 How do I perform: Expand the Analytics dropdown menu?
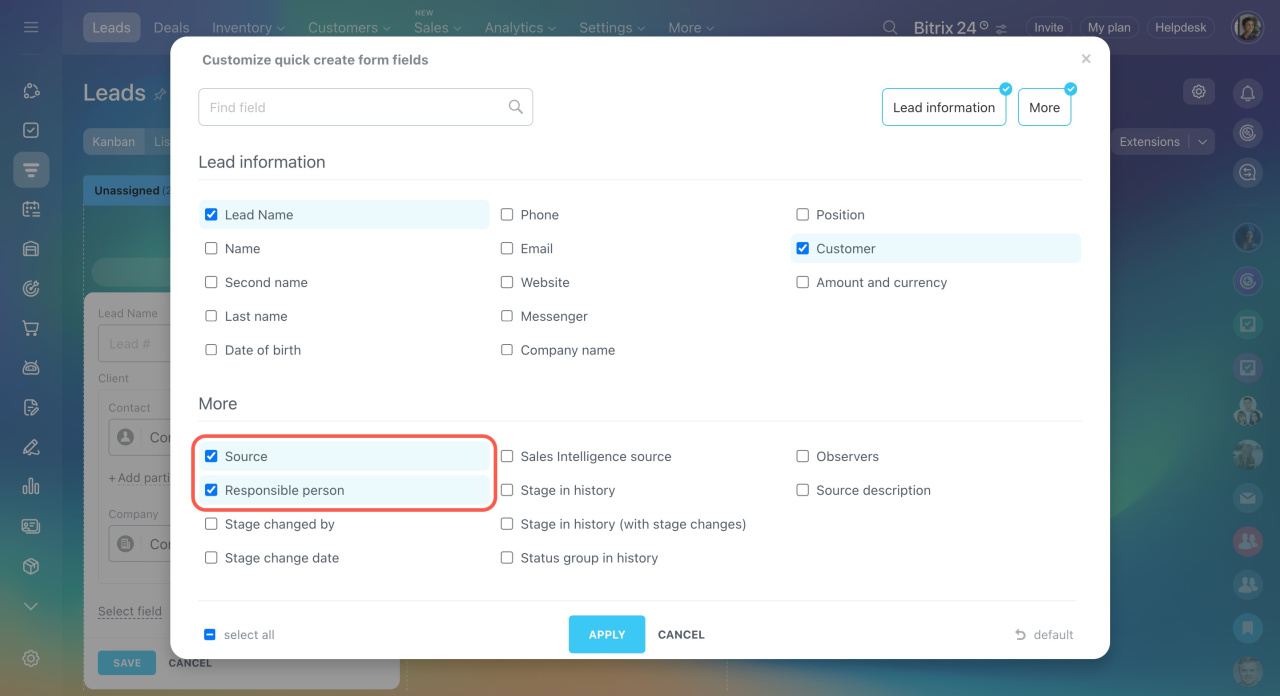pos(521,28)
